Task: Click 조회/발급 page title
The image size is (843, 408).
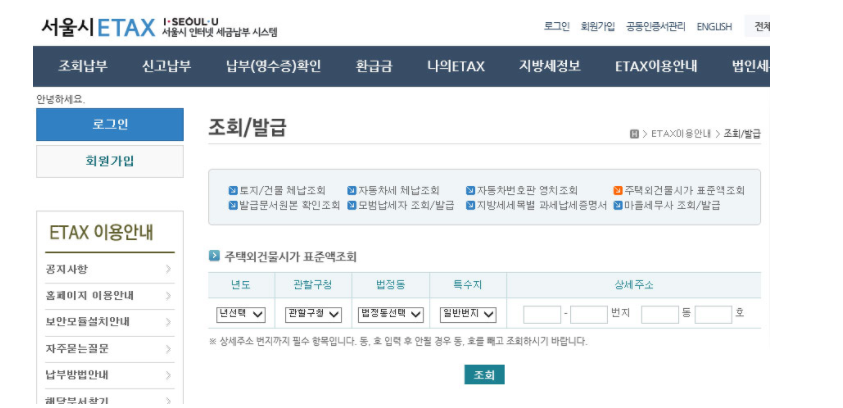Action: (x=247, y=128)
